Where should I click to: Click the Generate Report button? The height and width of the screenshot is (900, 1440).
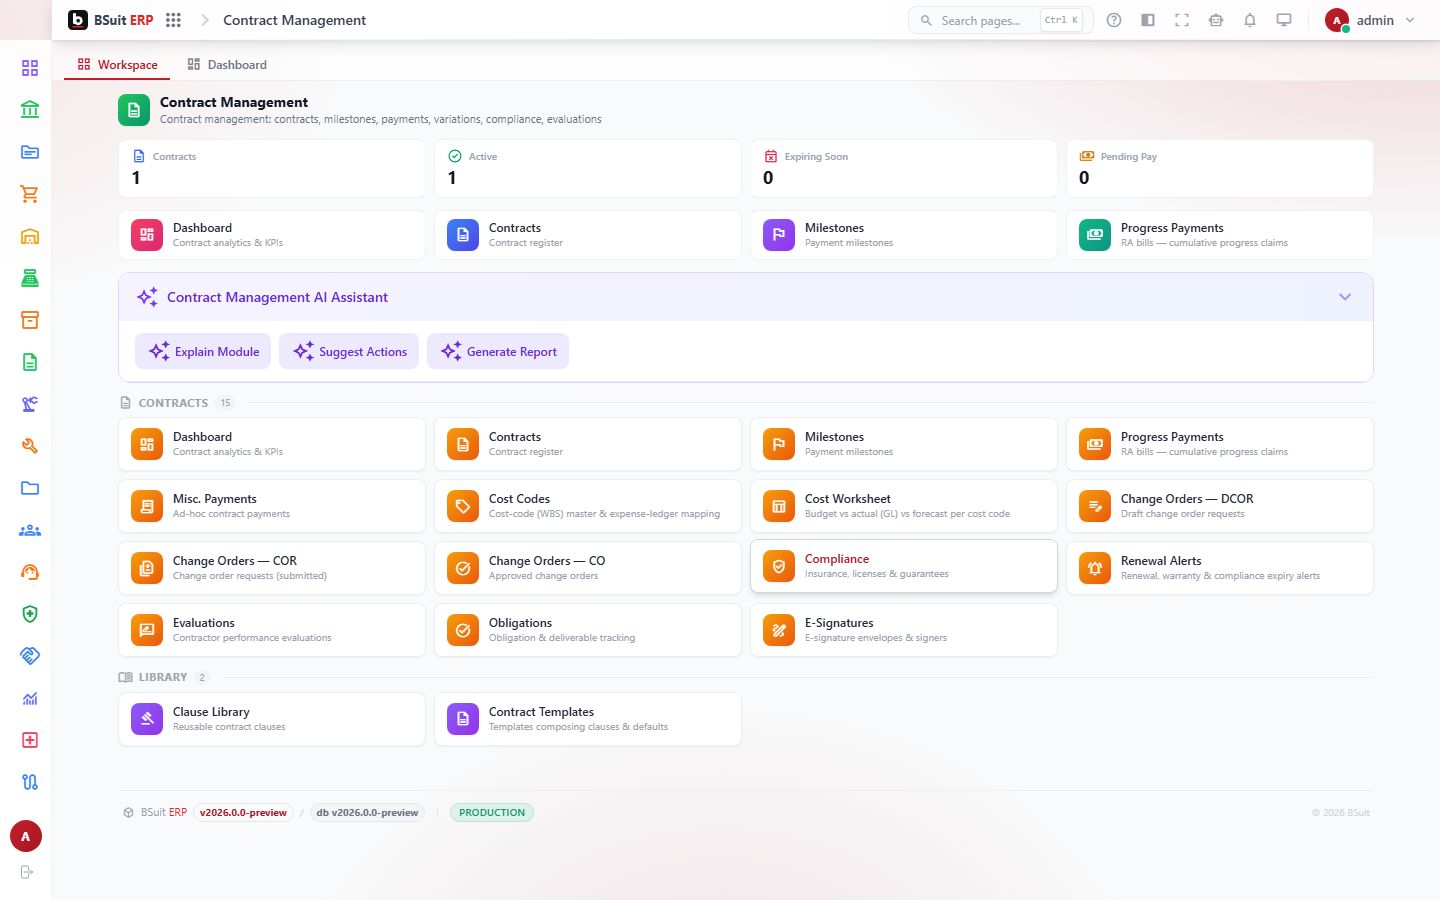pyautogui.click(x=498, y=351)
